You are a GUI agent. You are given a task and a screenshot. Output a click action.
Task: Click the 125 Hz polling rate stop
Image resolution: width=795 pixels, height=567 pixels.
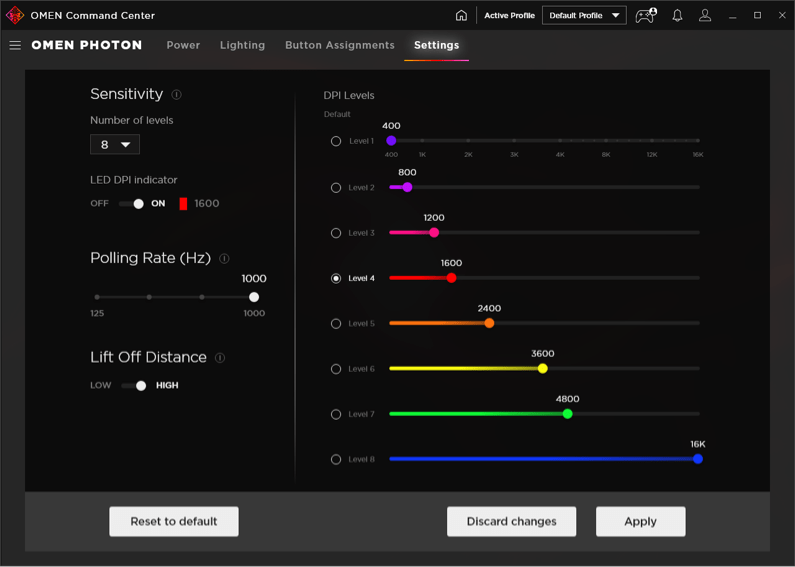coord(97,297)
